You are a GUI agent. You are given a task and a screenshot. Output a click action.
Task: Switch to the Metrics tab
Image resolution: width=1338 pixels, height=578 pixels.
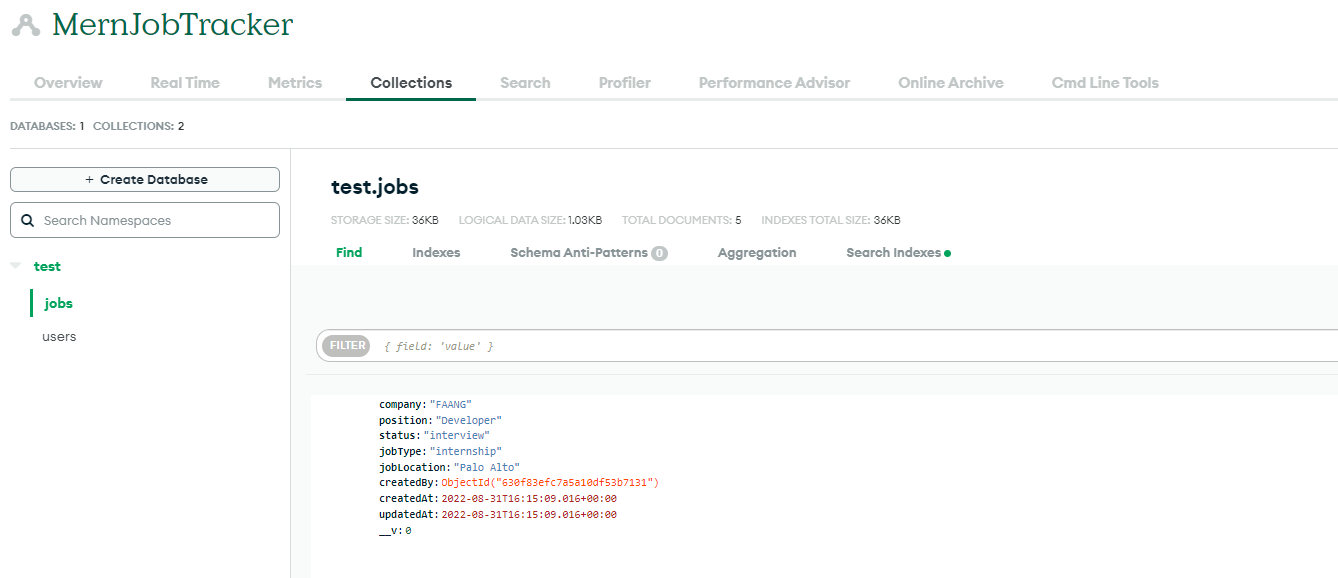[294, 82]
